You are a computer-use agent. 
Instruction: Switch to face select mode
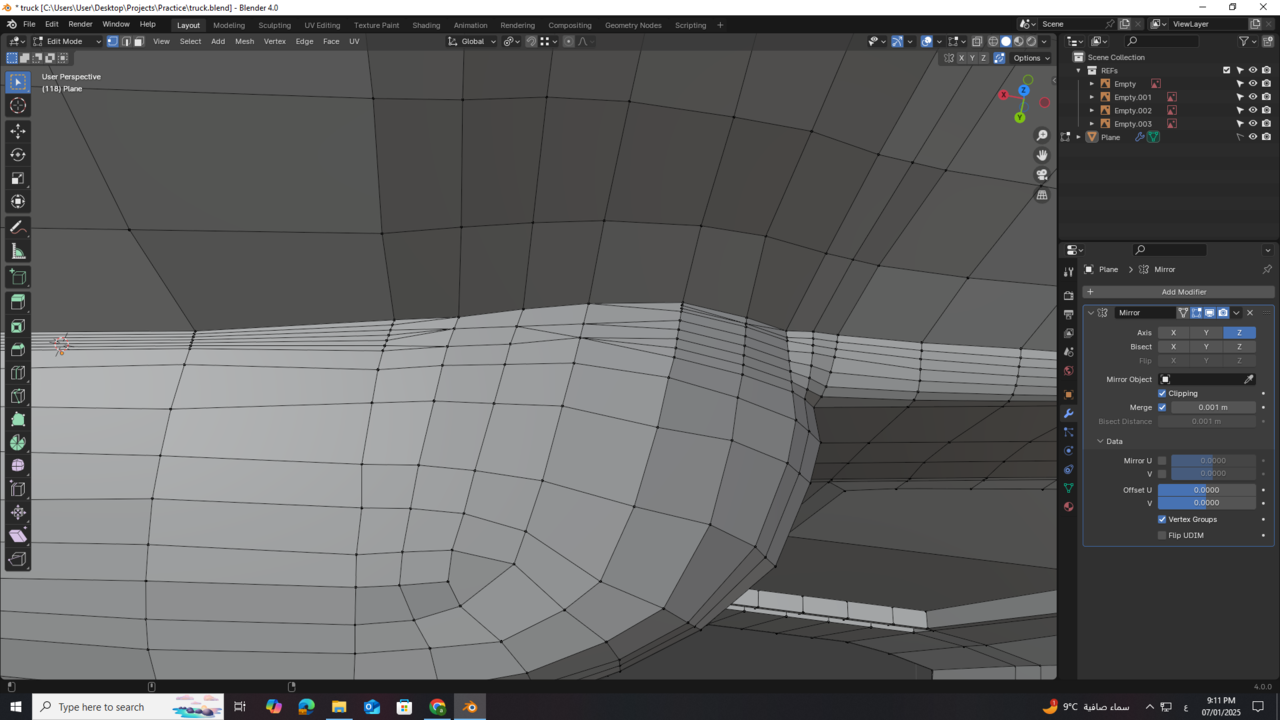[x=139, y=41]
